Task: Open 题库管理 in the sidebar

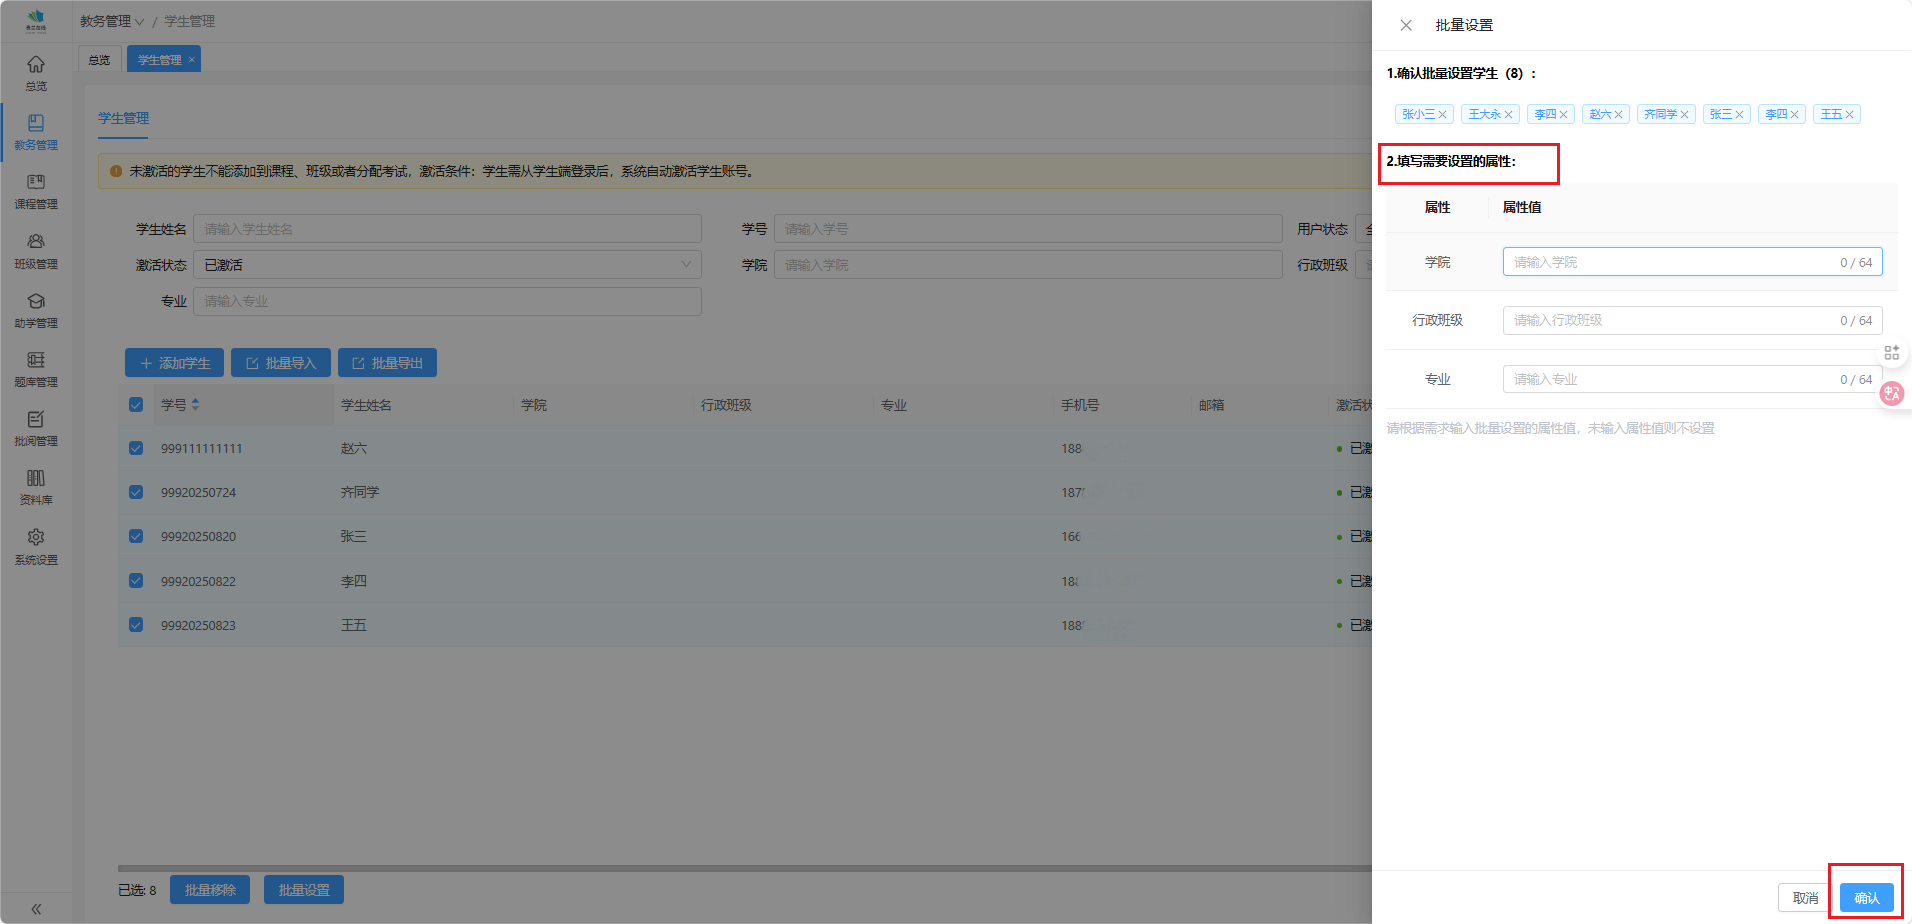Action: click(x=36, y=368)
